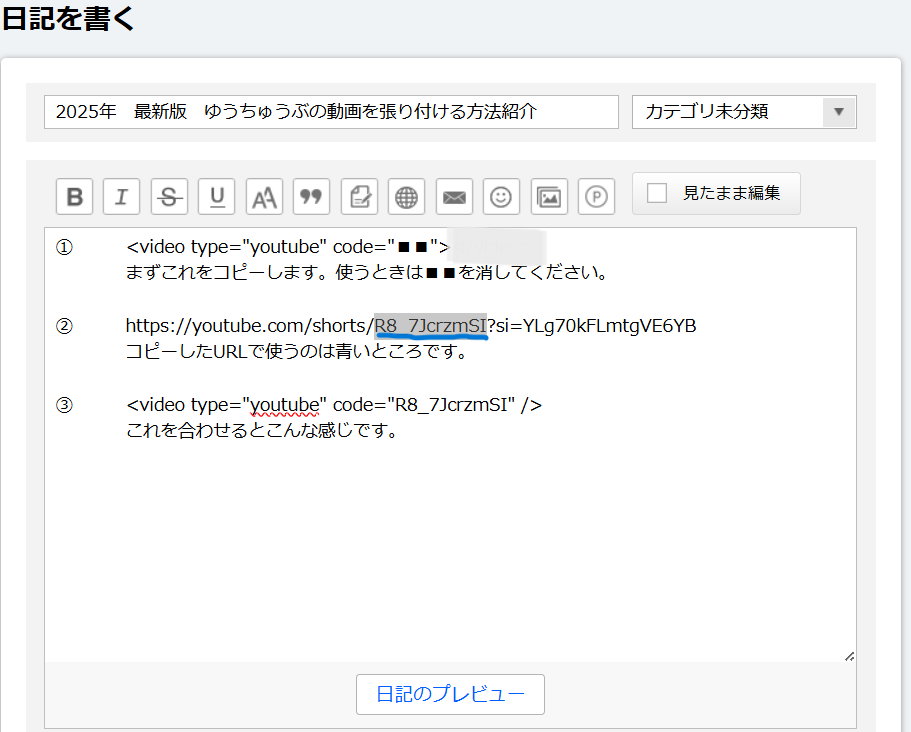
Task: Click the text コピーしたURLで使うのは青いところです
Action: click(296, 351)
